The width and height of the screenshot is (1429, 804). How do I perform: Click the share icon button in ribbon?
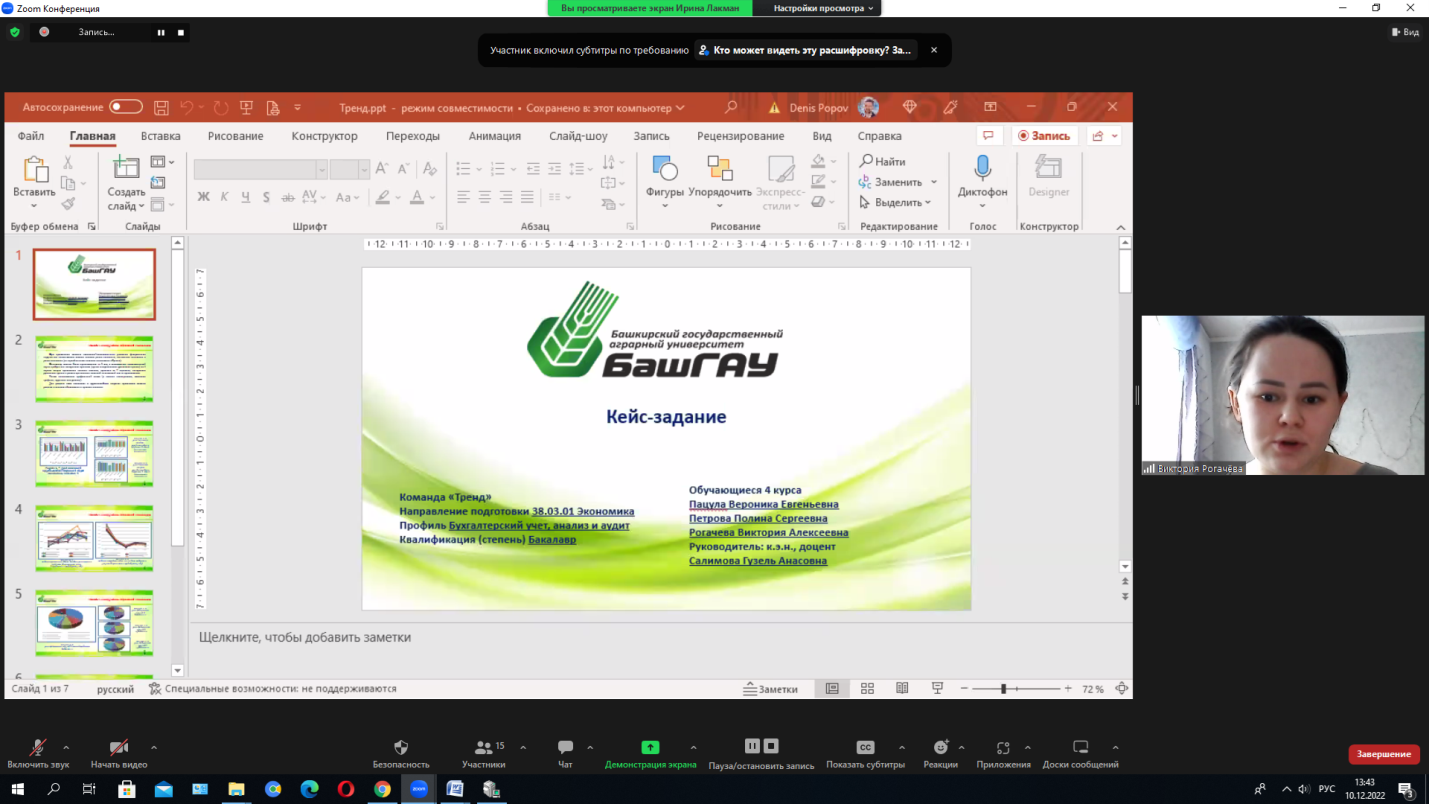1098,136
